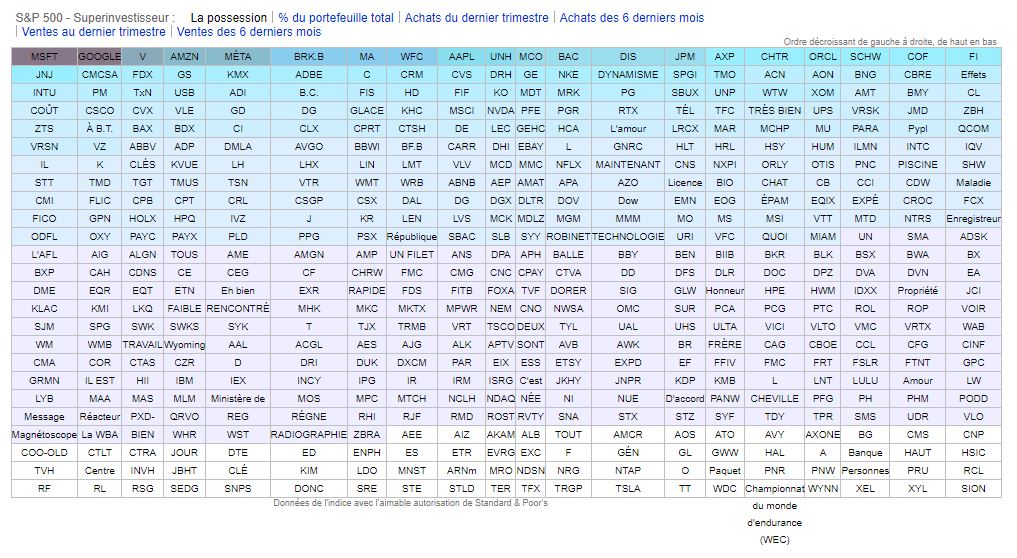Show 'Ventes des 6 derniers mois'

click(248, 32)
